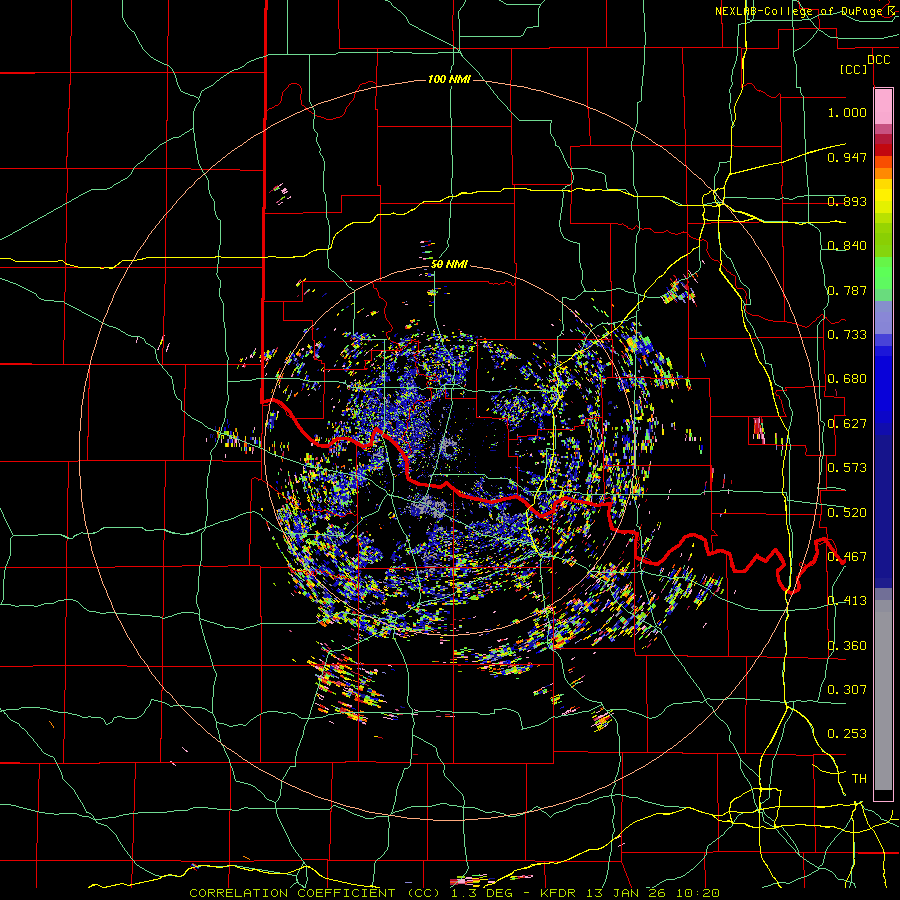The width and height of the screenshot is (900, 900).
Task: Click the 50 NMI range ring label
Action: [449, 265]
